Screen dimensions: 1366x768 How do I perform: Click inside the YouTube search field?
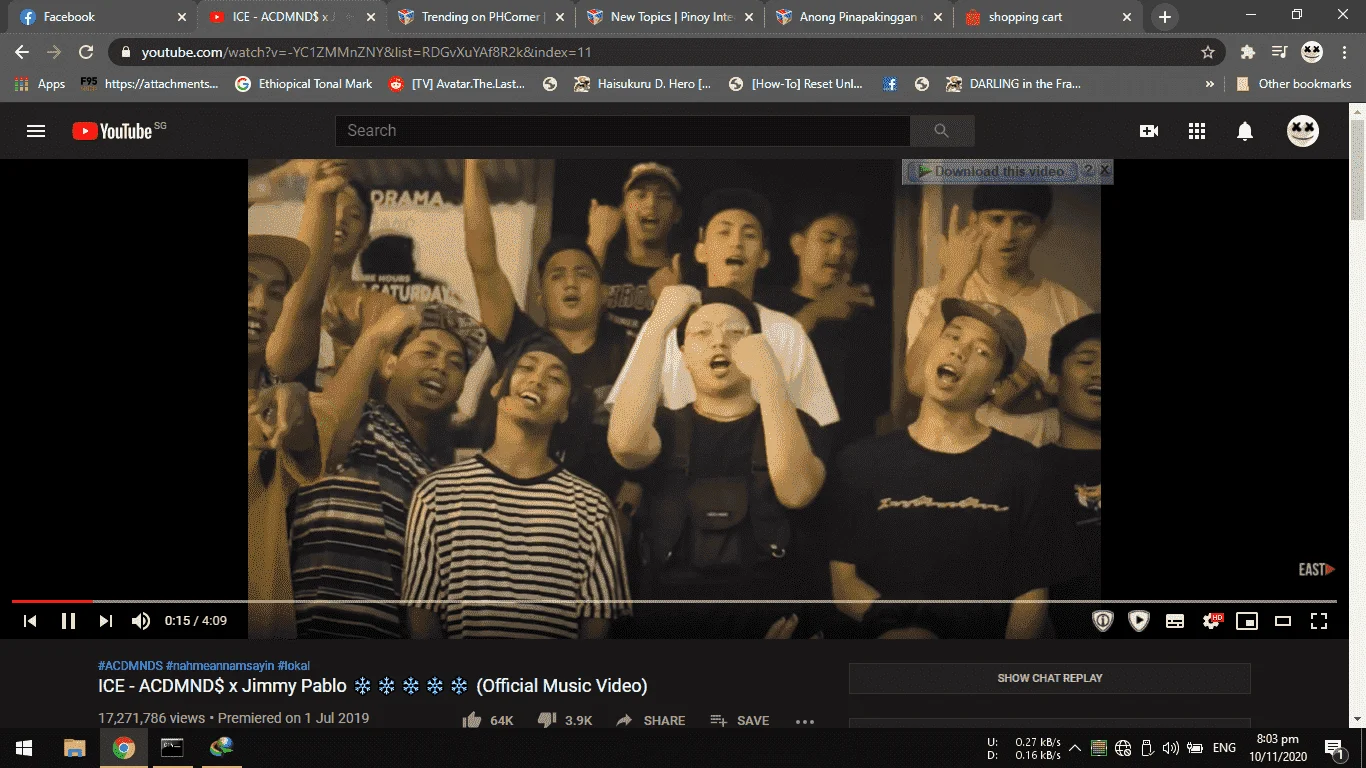622,131
